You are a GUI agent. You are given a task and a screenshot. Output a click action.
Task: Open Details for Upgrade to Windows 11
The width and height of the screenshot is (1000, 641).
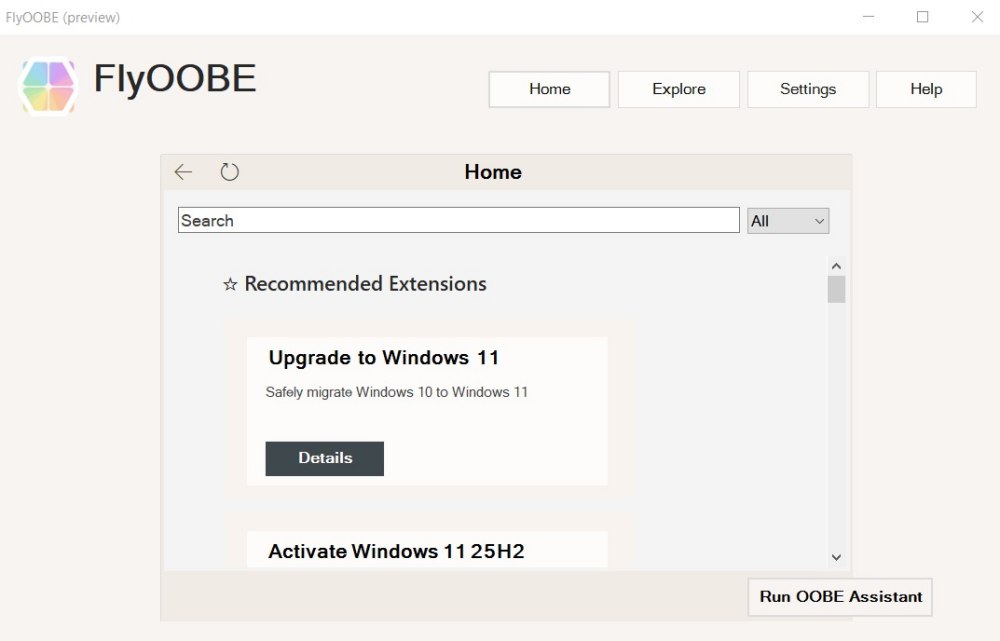tap(324, 458)
